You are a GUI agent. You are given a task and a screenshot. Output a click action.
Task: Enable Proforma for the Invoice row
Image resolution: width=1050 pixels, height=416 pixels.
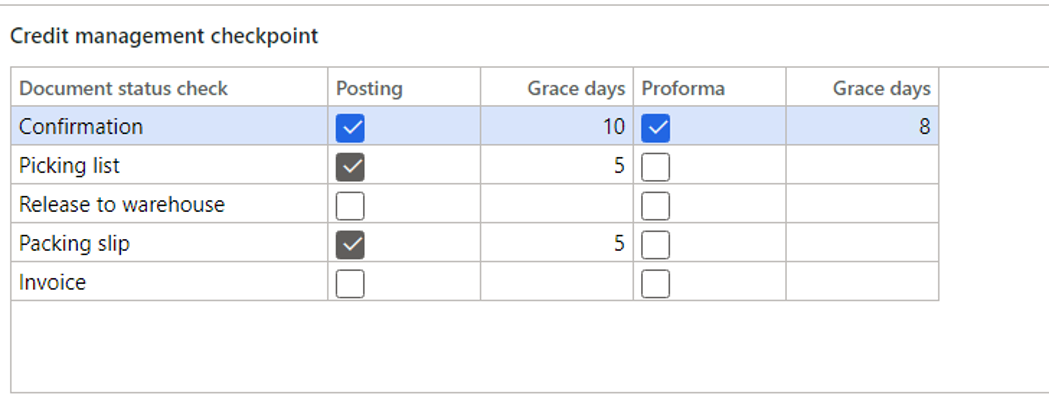pos(656,283)
